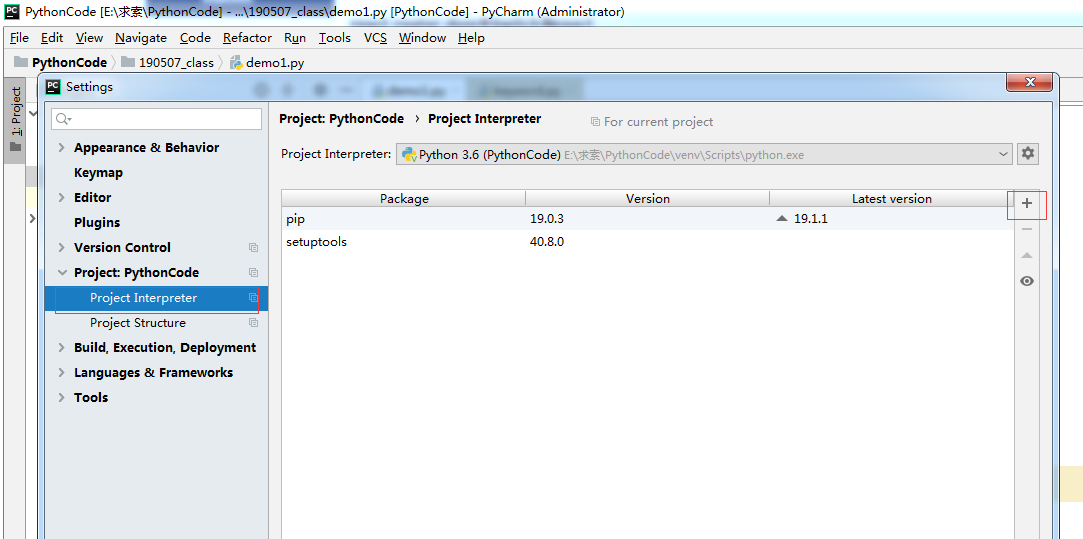Expand the Appearance & Behavior section
The width and height of the screenshot is (1083, 539).
(x=61, y=148)
